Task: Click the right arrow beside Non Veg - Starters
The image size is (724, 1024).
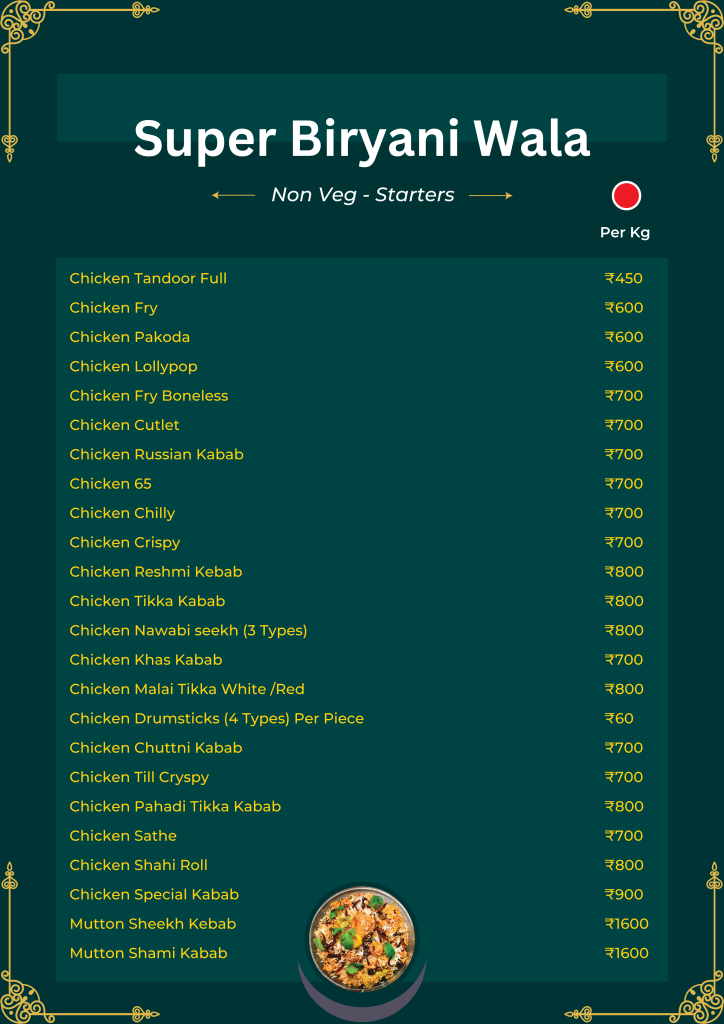Action: pos(490,196)
